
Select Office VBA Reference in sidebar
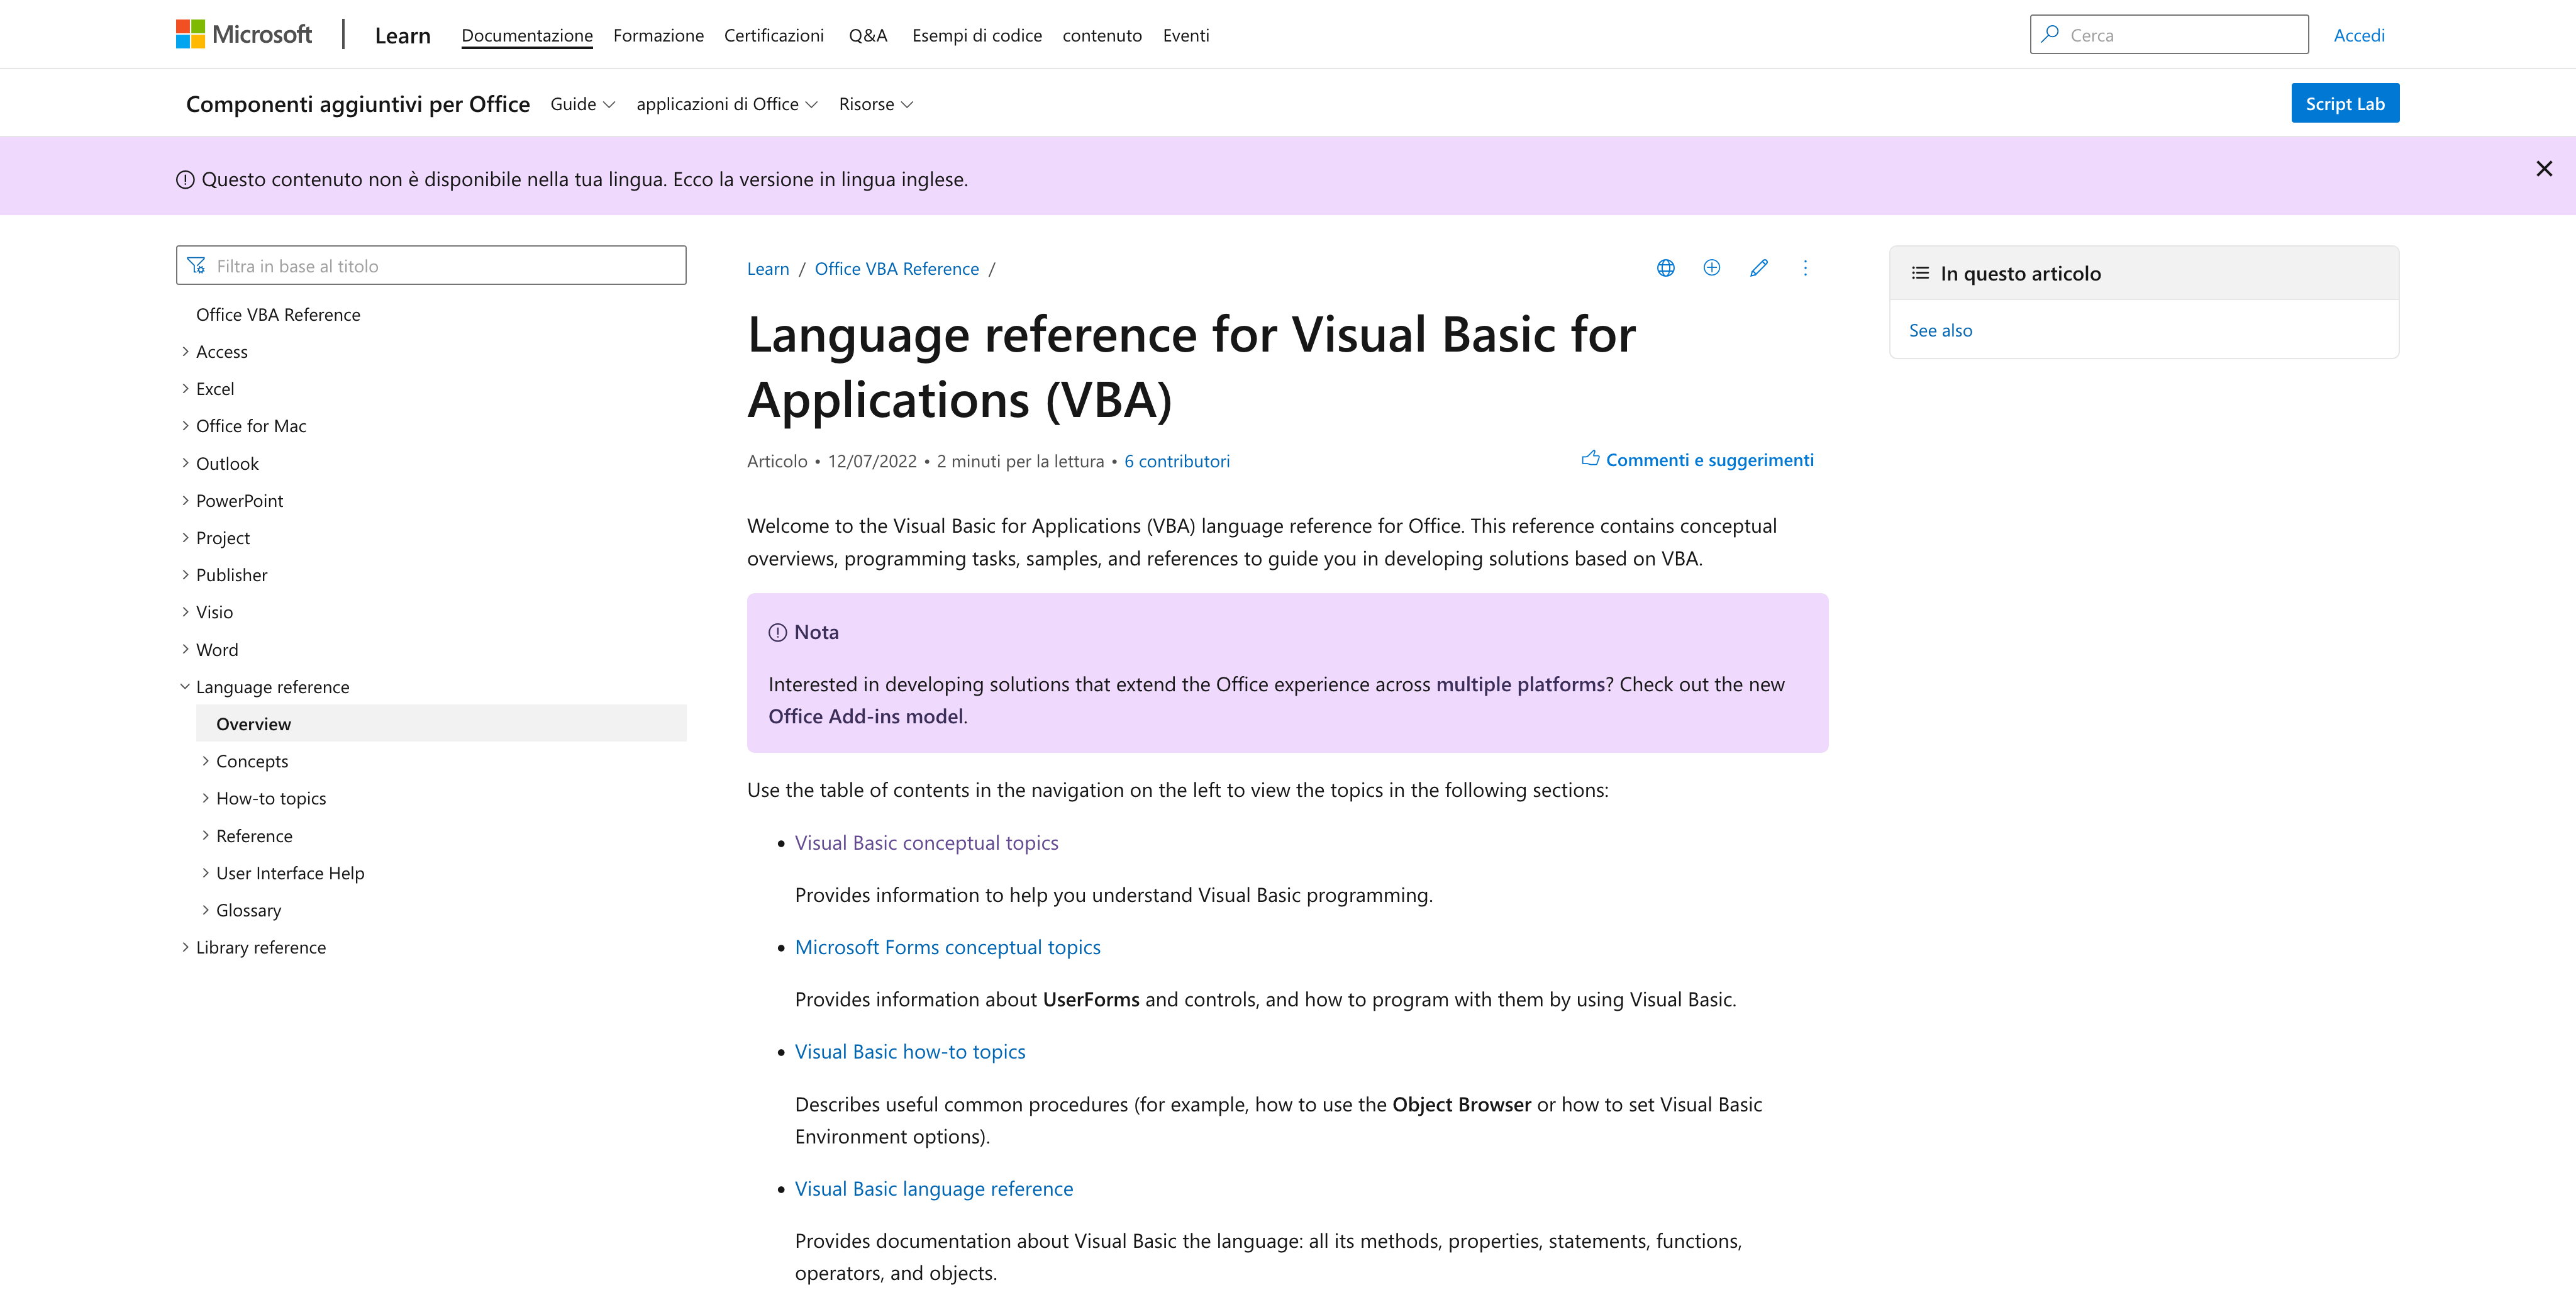pyautogui.click(x=278, y=314)
